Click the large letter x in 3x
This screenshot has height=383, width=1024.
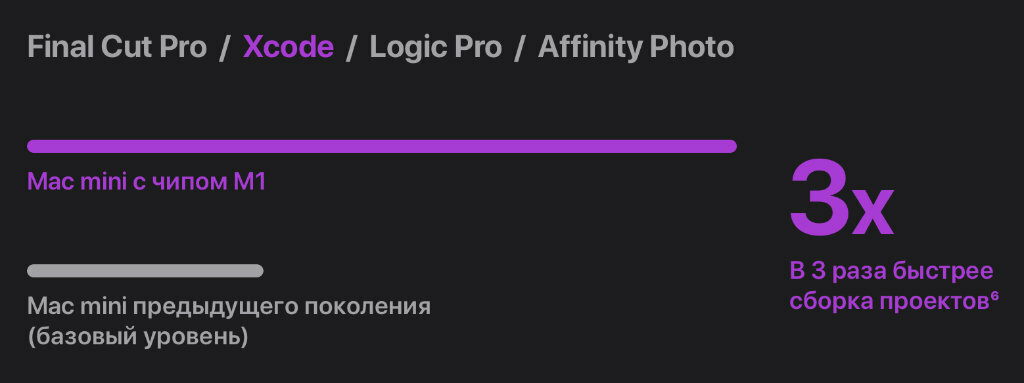pyautogui.click(x=872, y=211)
